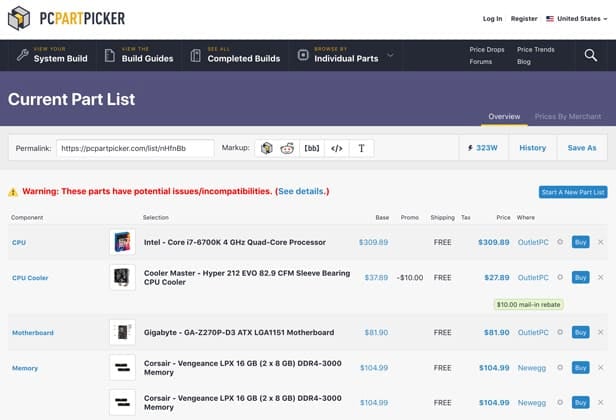
Task: Open the Gigabyte motherboard thumbnail
Action: (123, 332)
